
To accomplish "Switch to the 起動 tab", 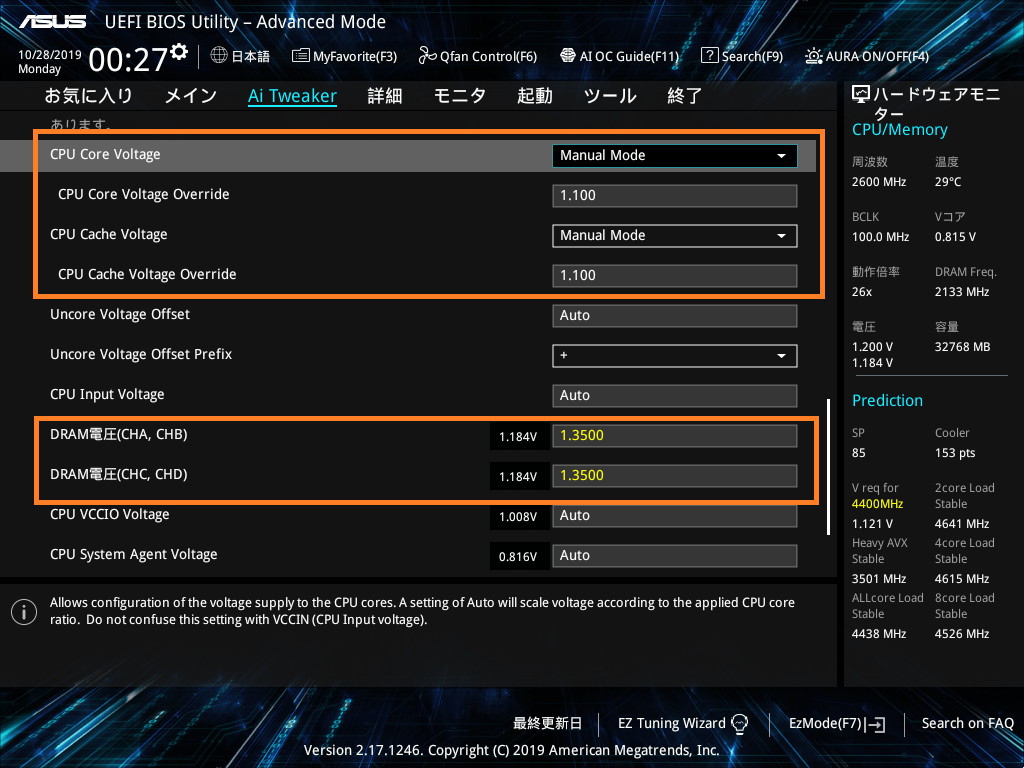I will (535, 96).
